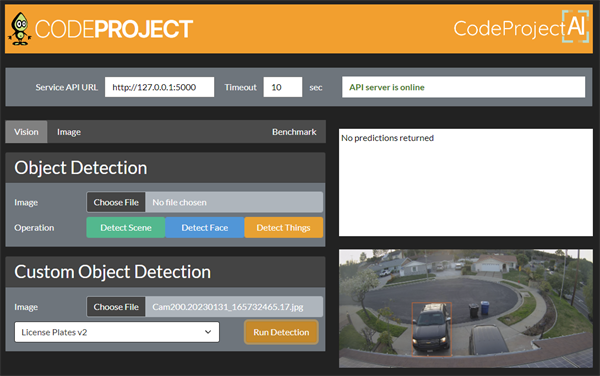Viewport: 600px width, 376px height.
Task: Click the CODEPROJECT header wordmark
Action: 114,29
